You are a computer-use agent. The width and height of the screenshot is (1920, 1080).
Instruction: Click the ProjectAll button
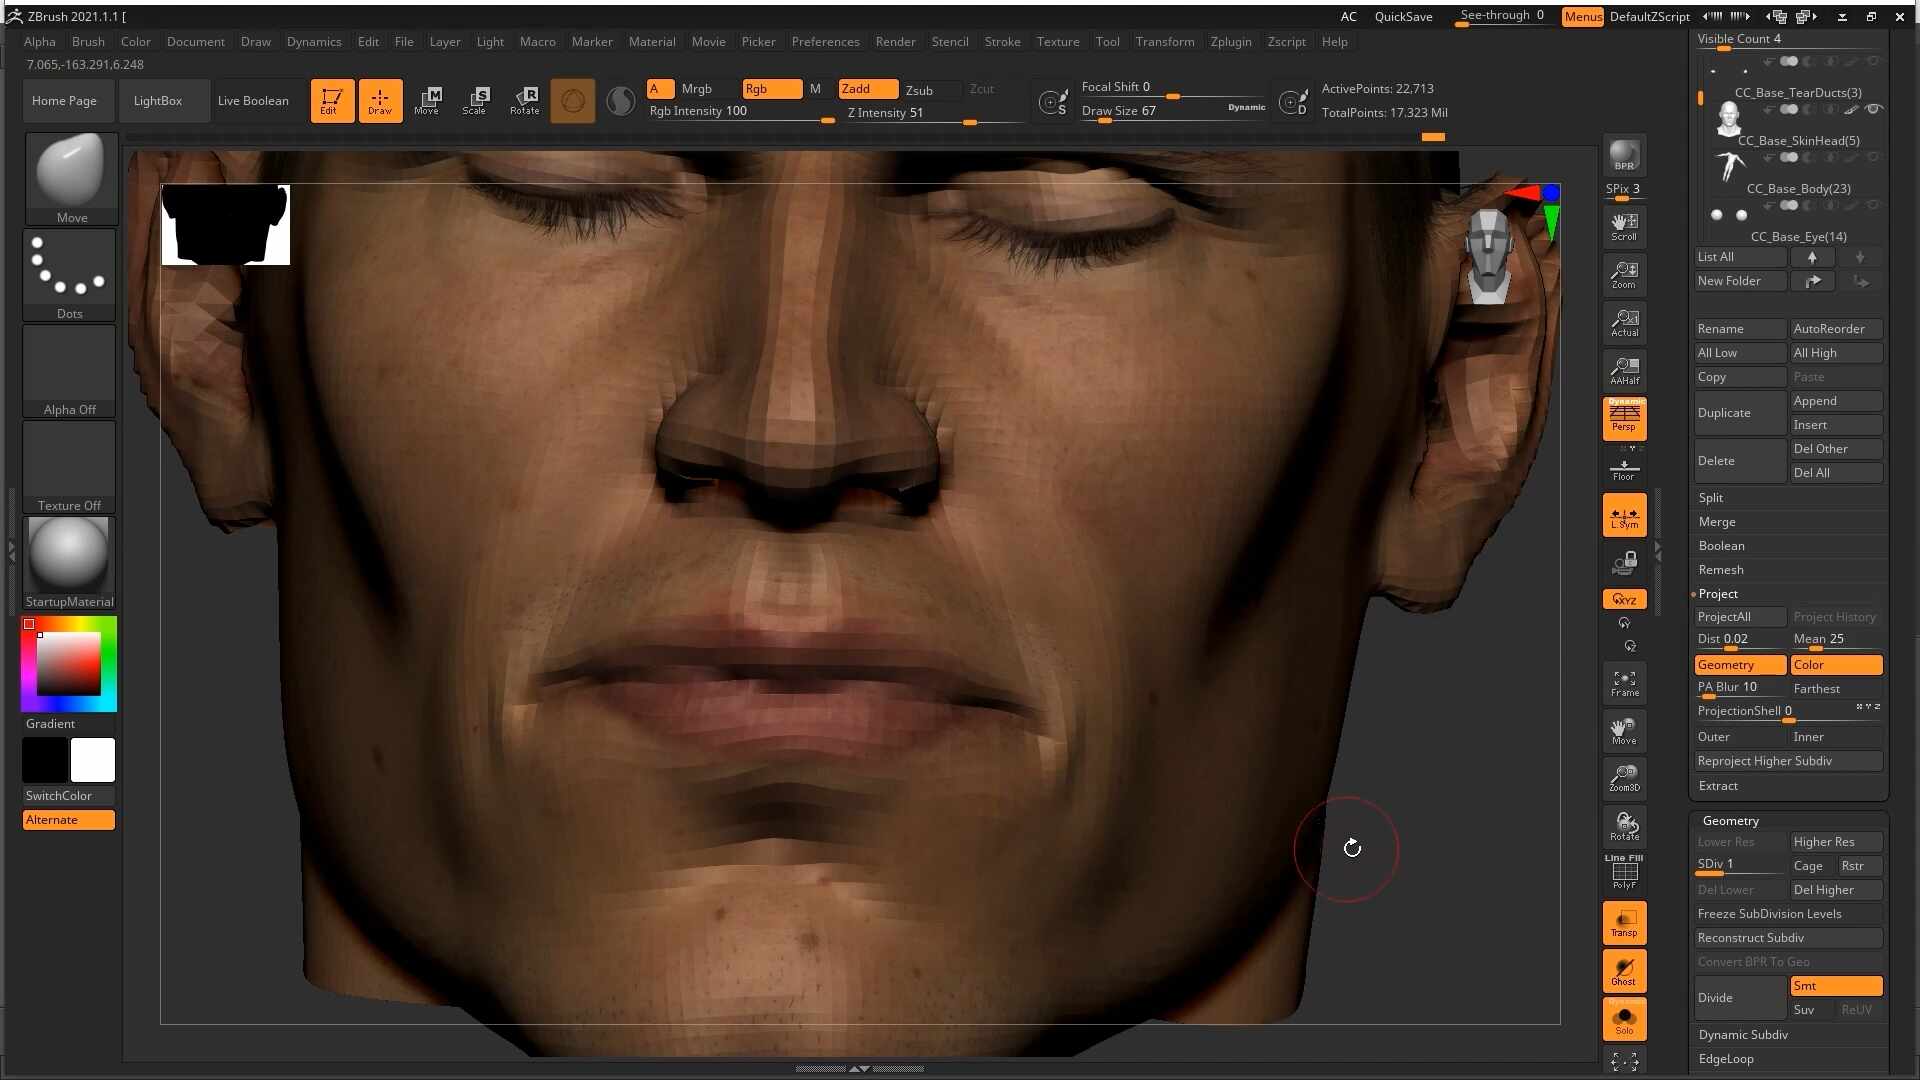click(1740, 617)
